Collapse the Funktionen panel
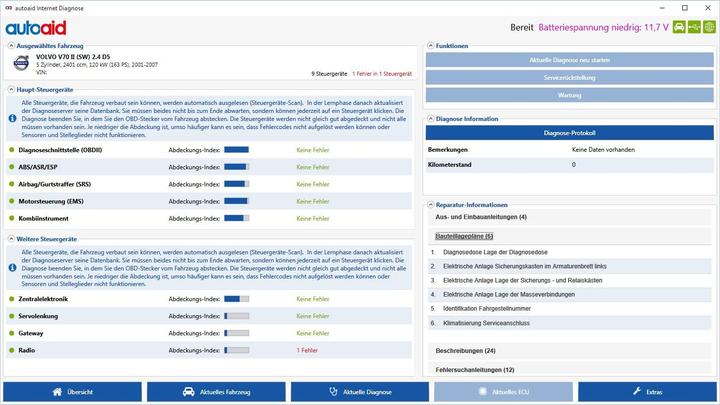The image size is (720, 405). click(430, 46)
